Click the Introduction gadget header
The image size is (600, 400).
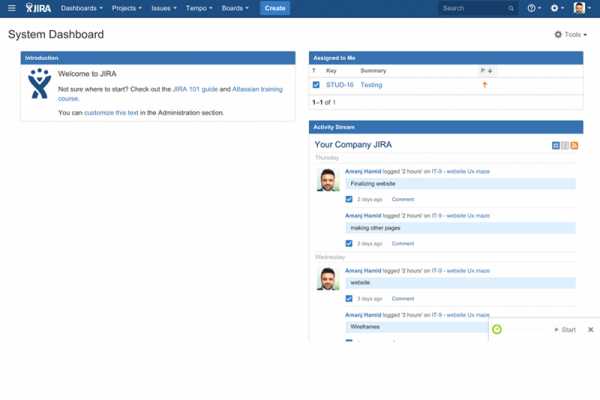[158, 58]
